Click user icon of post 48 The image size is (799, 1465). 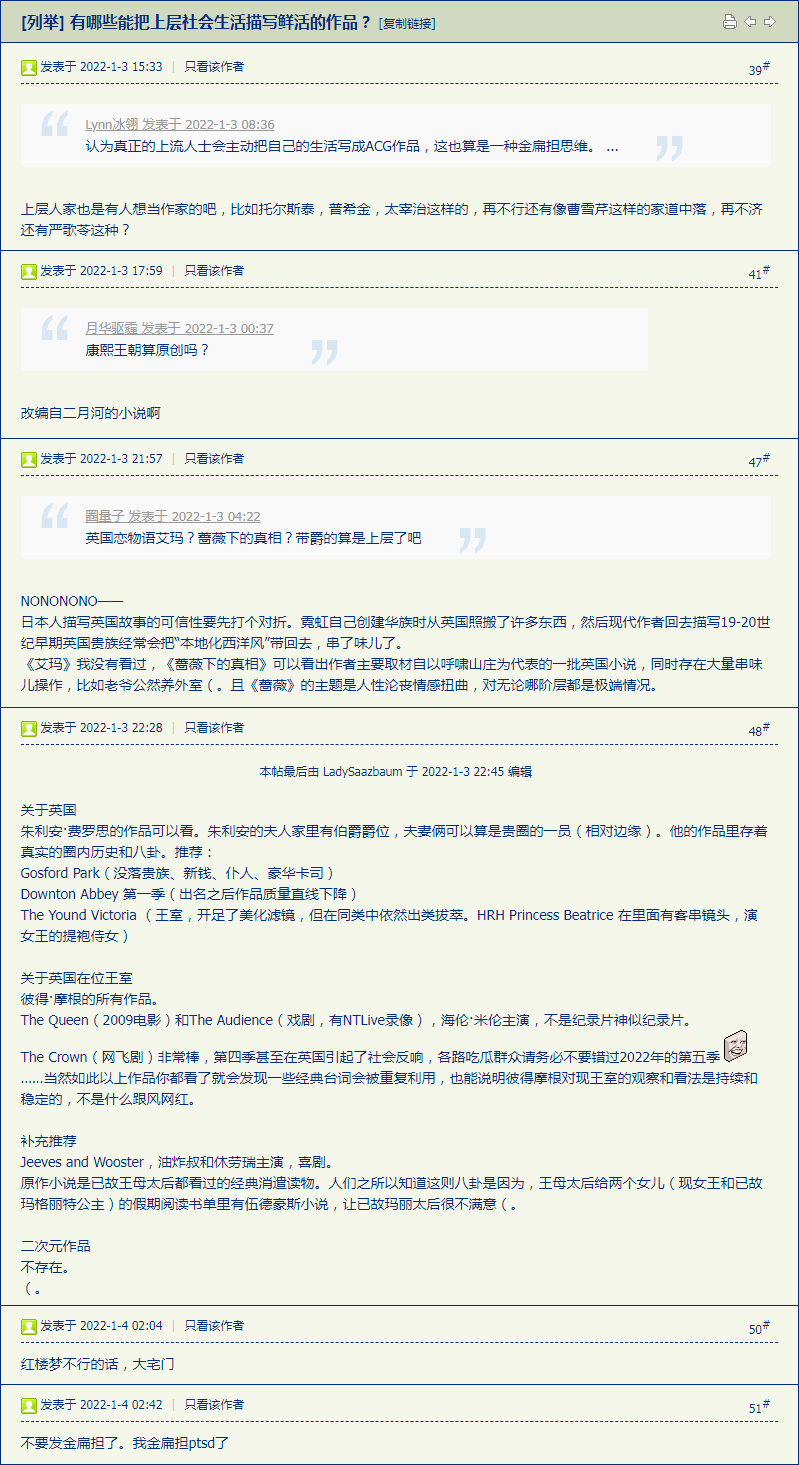pyautogui.click(x=29, y=728)
